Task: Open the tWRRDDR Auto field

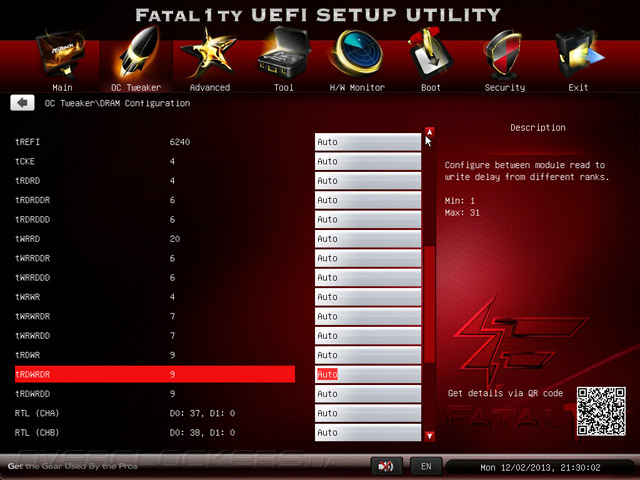Action: point(368,258)
